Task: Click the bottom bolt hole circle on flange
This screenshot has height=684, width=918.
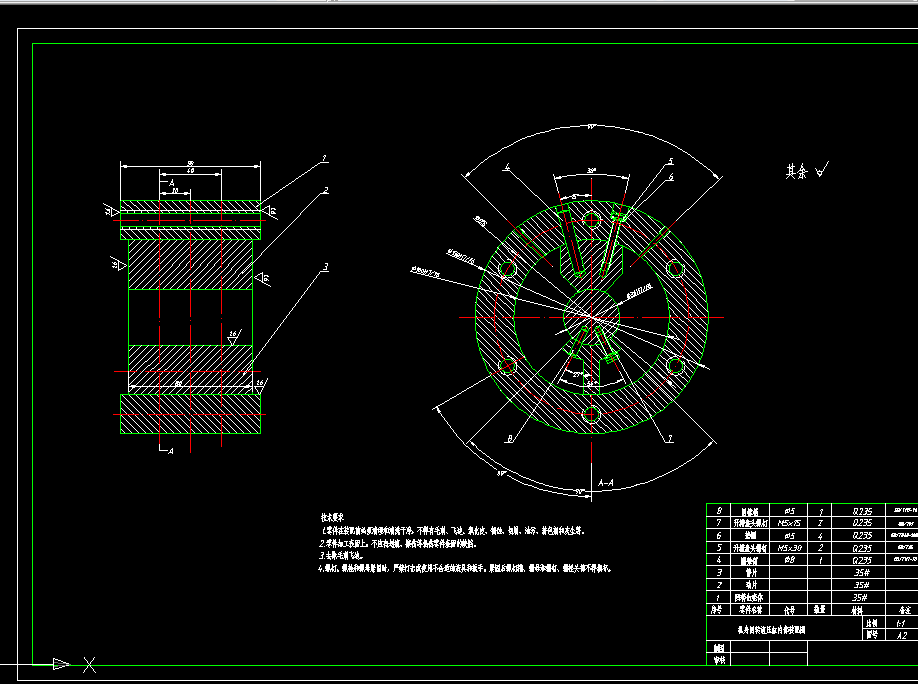Action: (591, 415)
